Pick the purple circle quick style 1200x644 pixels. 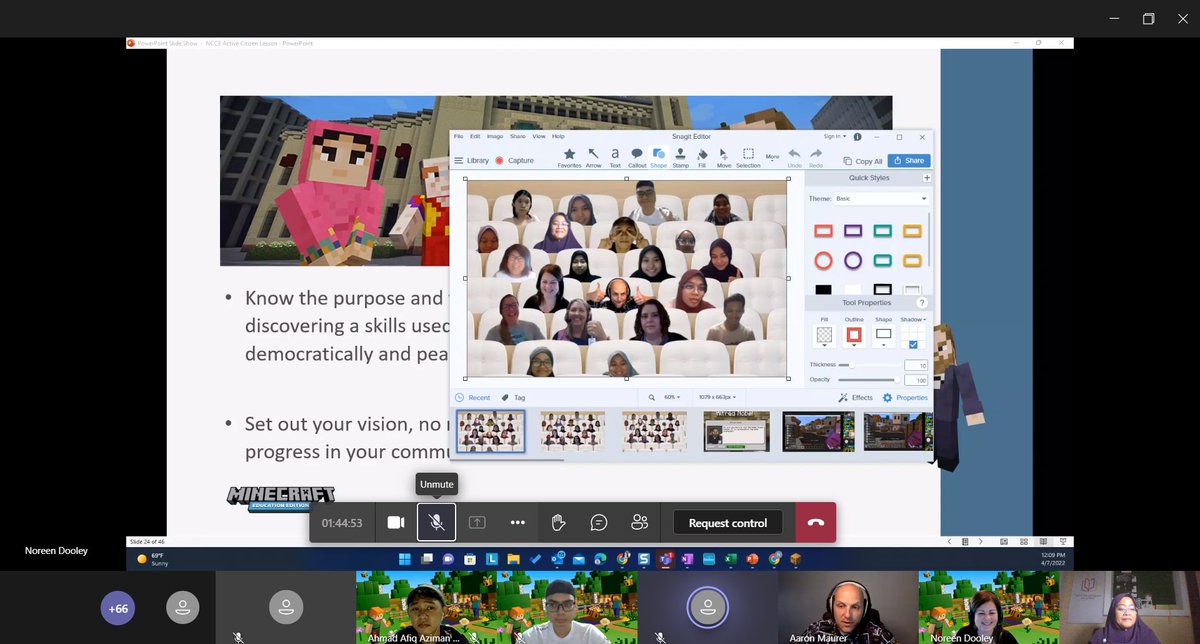coord(853,260)
